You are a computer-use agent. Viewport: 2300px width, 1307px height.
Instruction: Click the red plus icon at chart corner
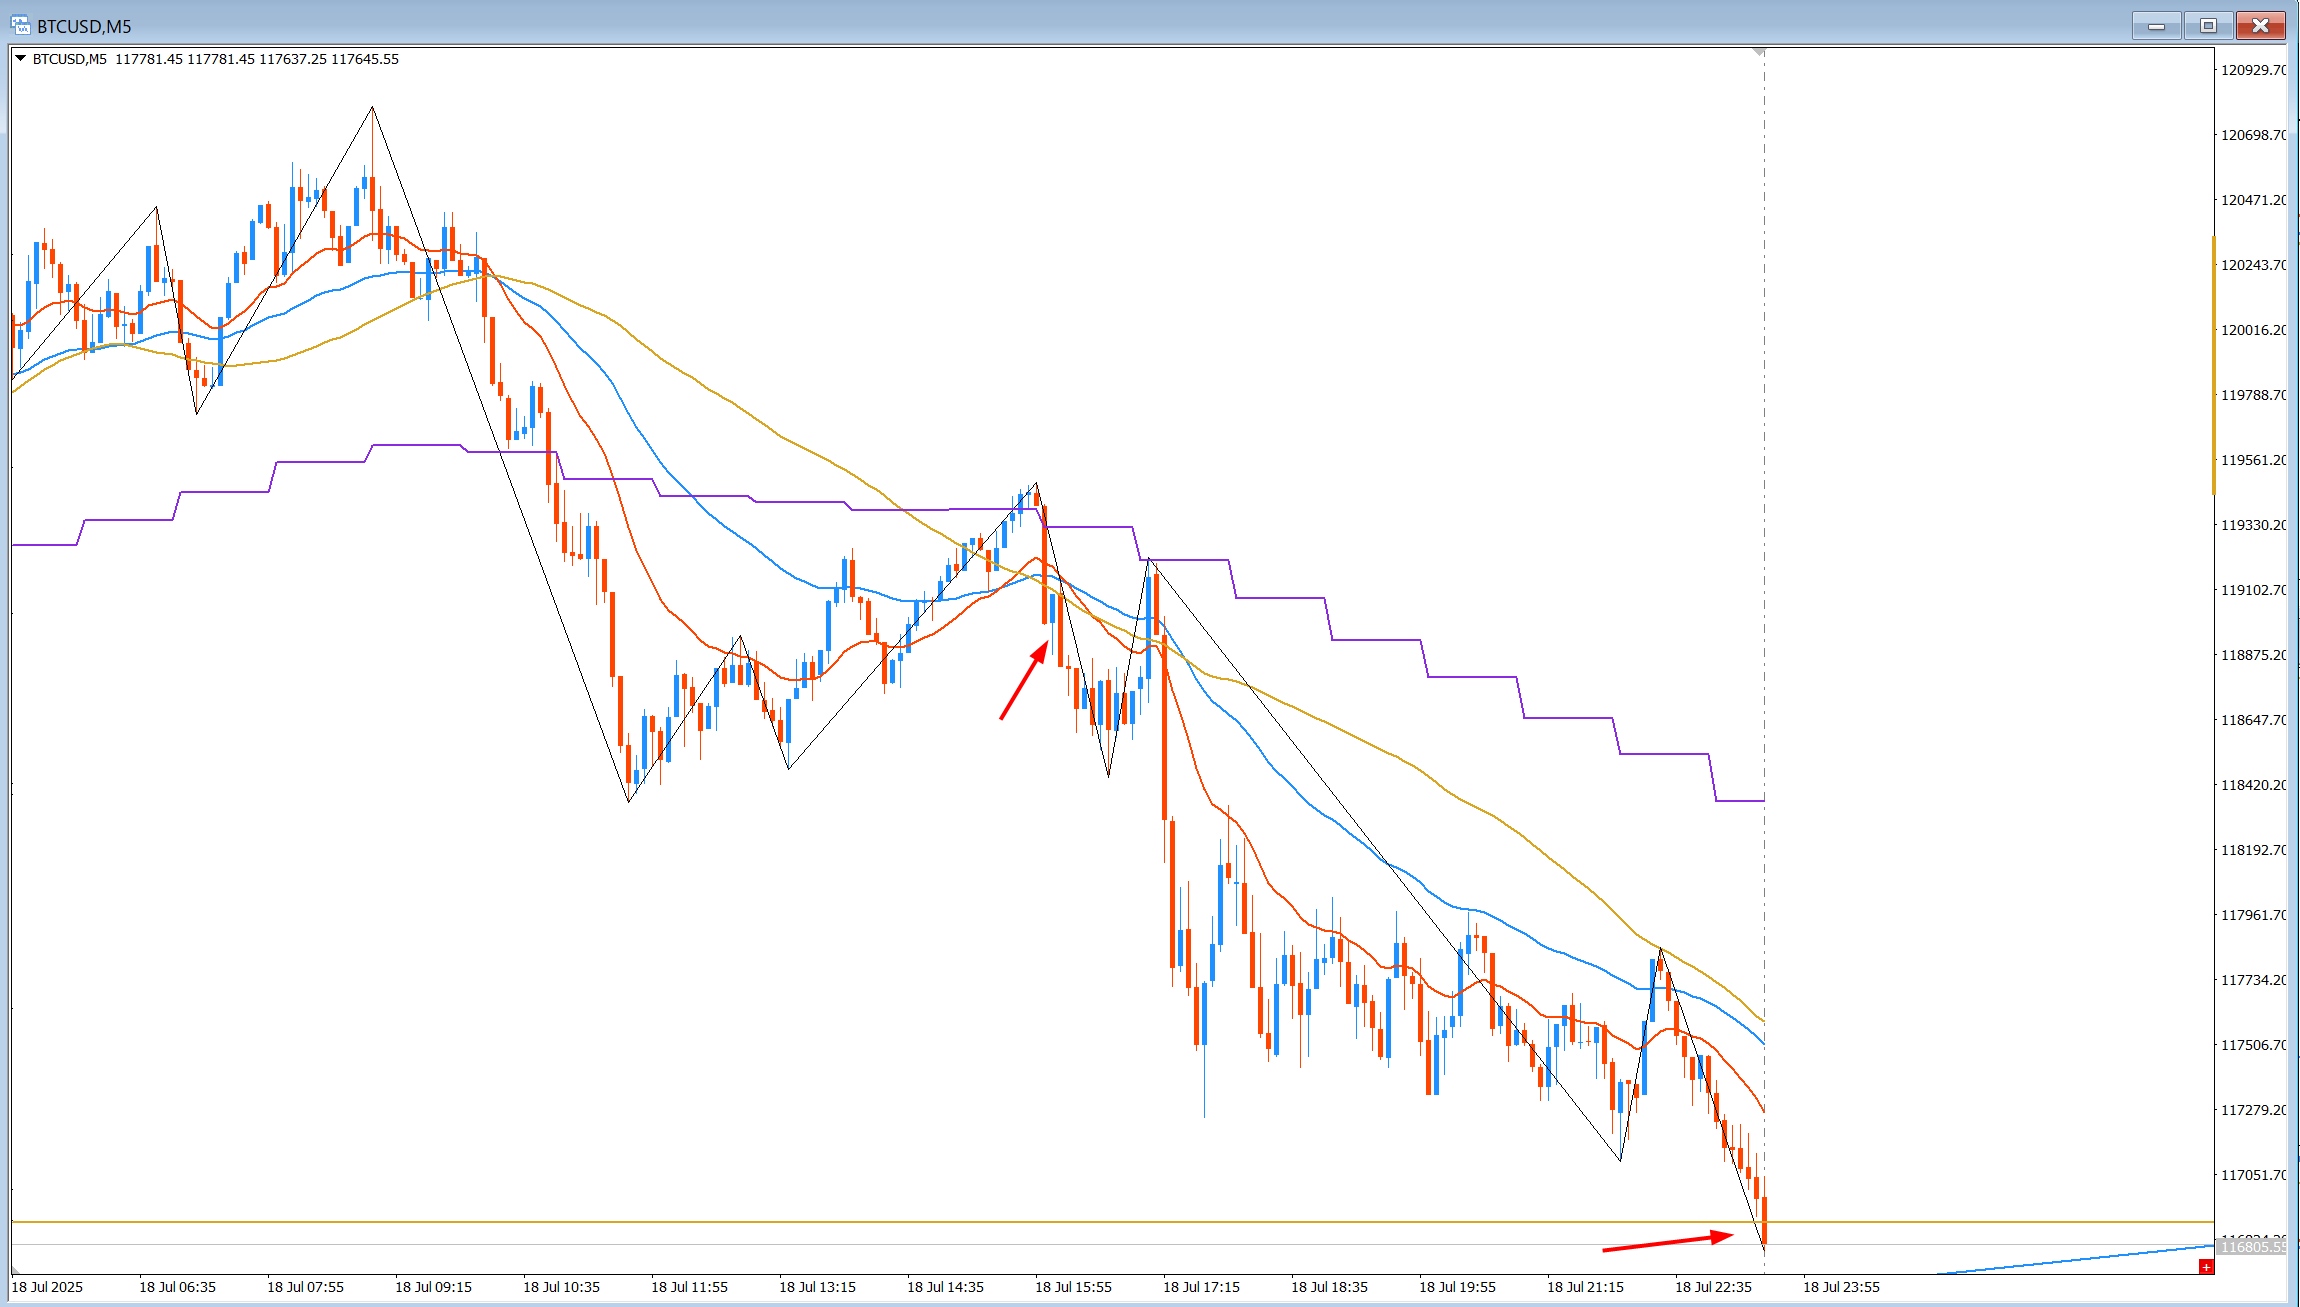pyautogui.click(x=2206, y=1267)
